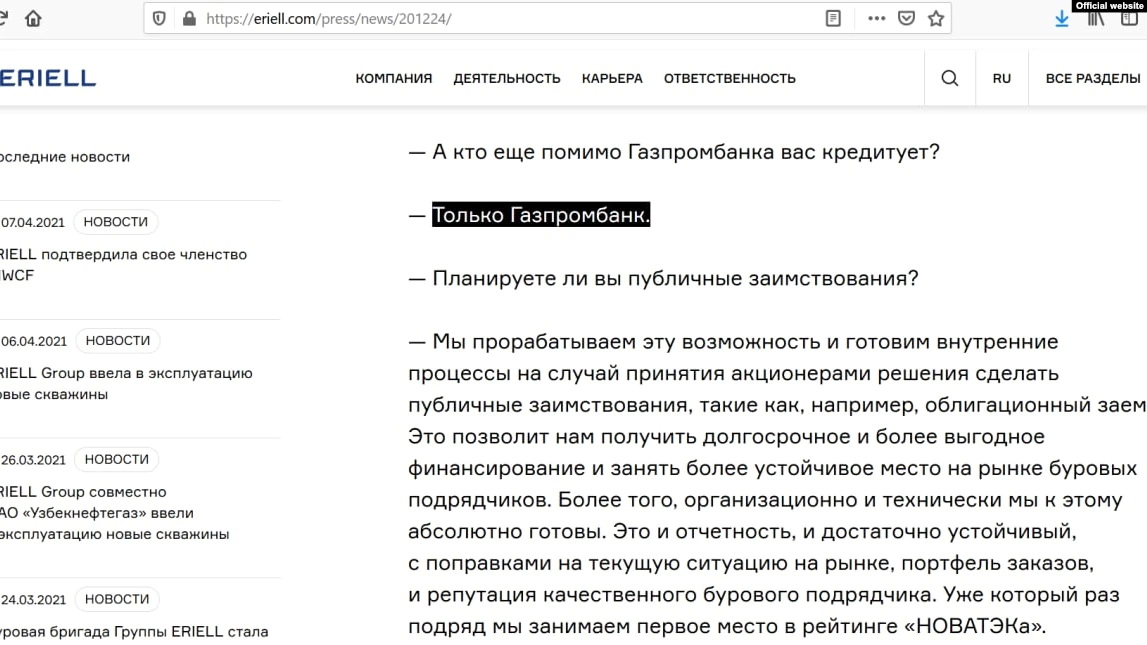
Task: Open the ДЕЯТЕЛЬНОСТЬ menu item
Action: [507, 78]
